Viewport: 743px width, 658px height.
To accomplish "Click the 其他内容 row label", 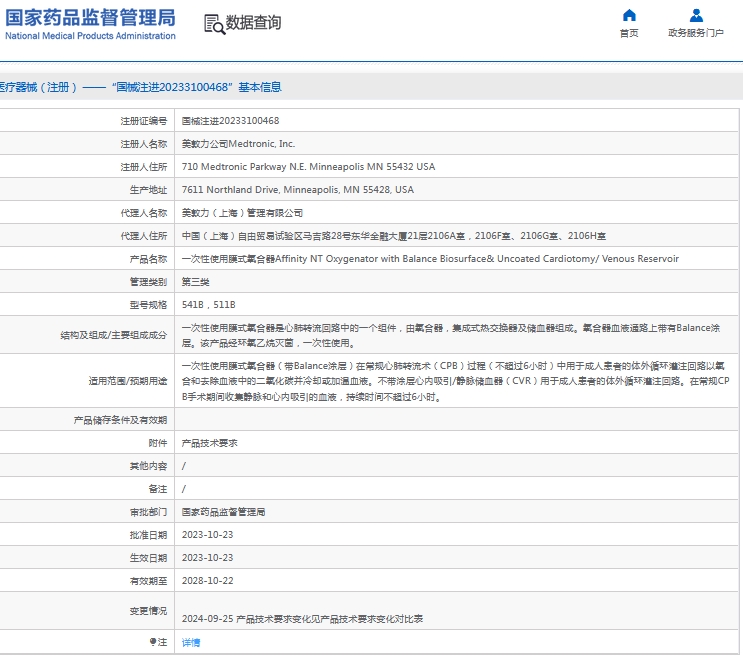I will click(148, 466).
